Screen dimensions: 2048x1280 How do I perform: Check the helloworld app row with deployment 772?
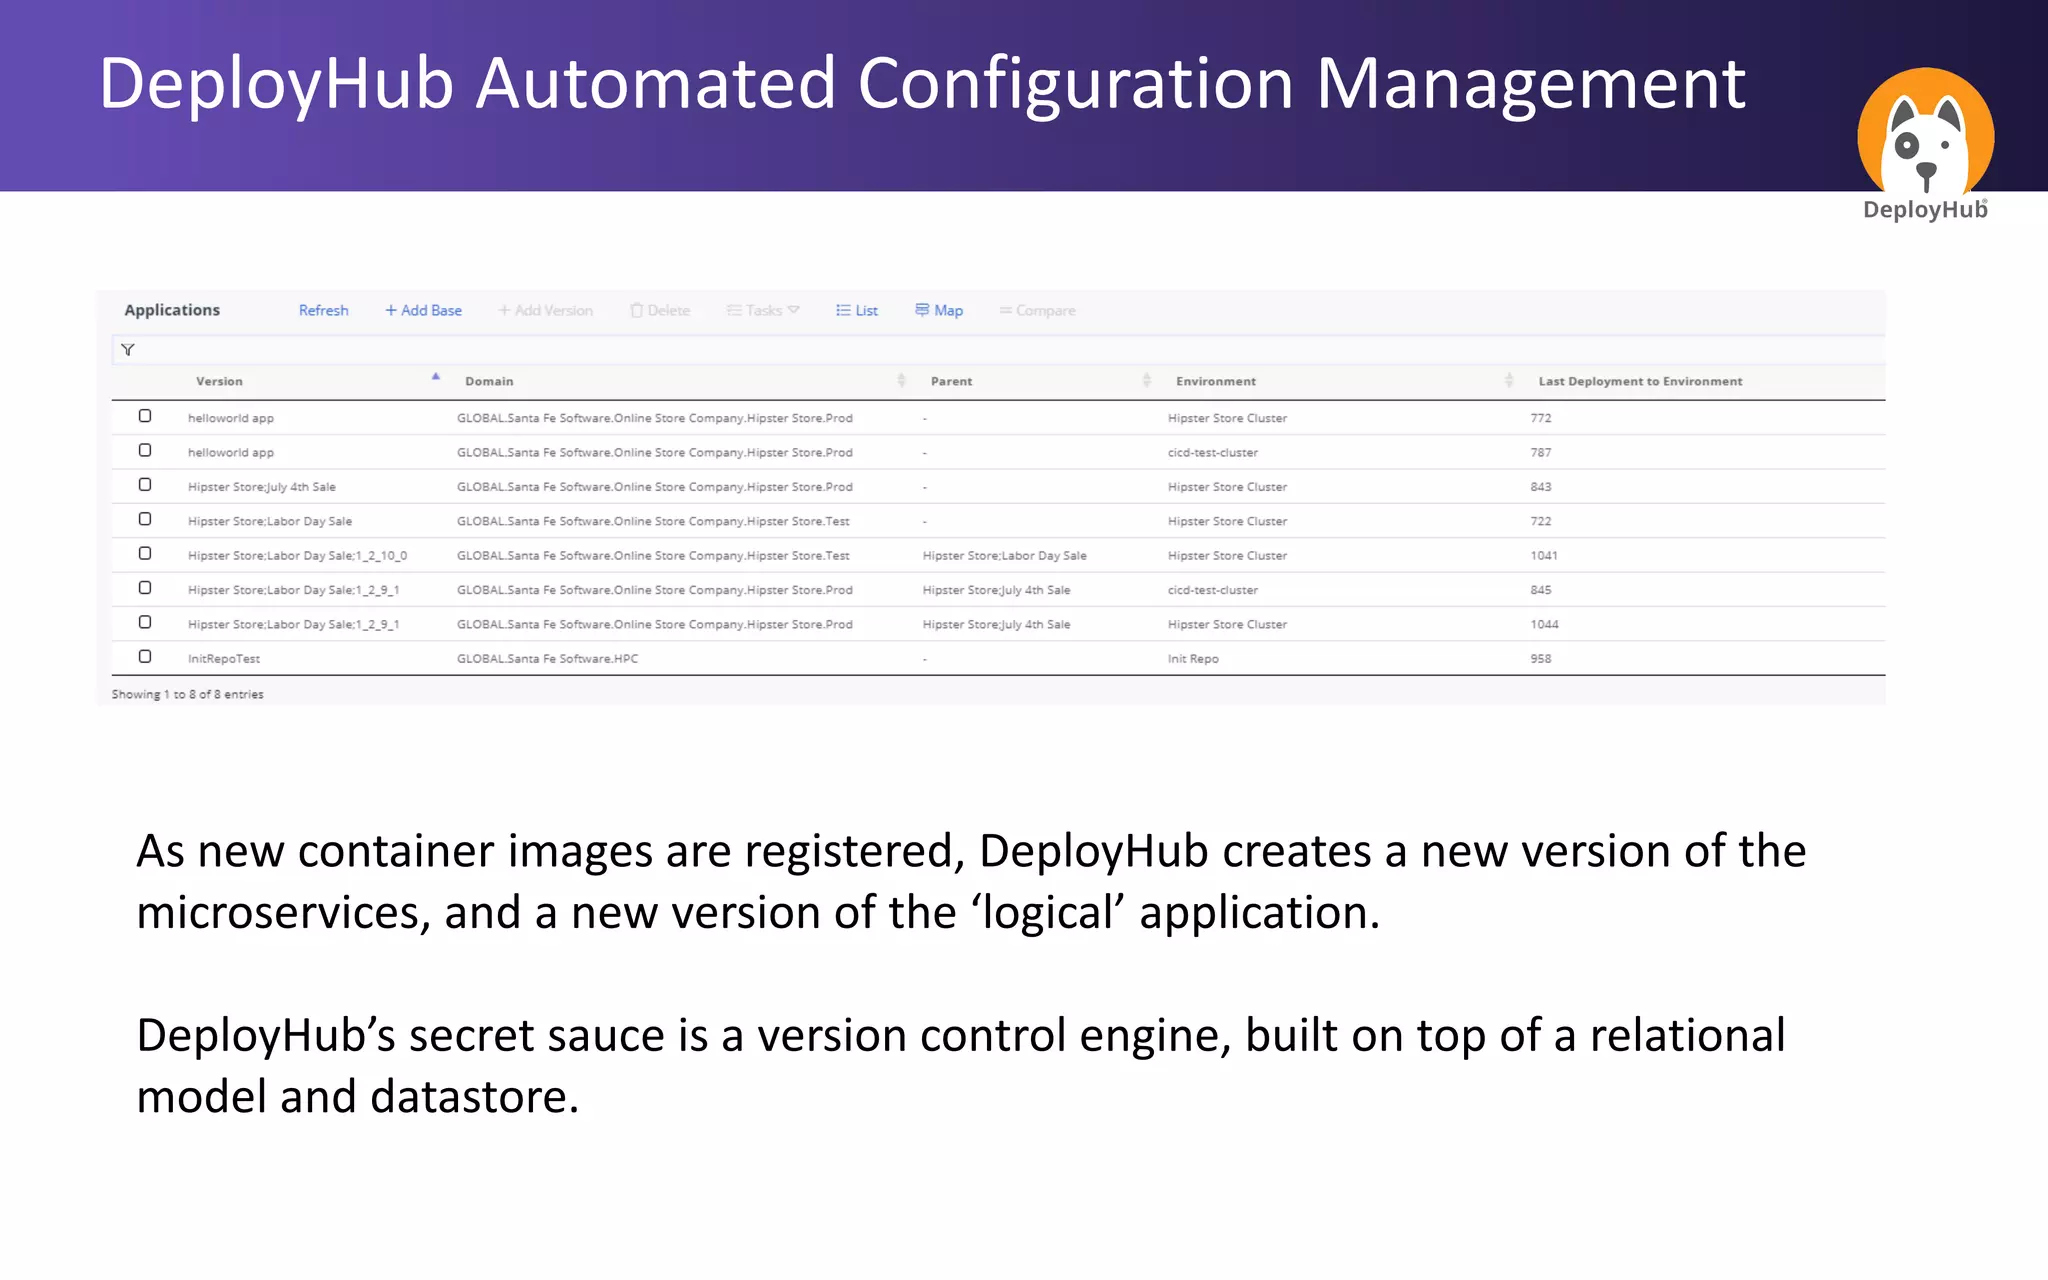[x=145, y=416]
